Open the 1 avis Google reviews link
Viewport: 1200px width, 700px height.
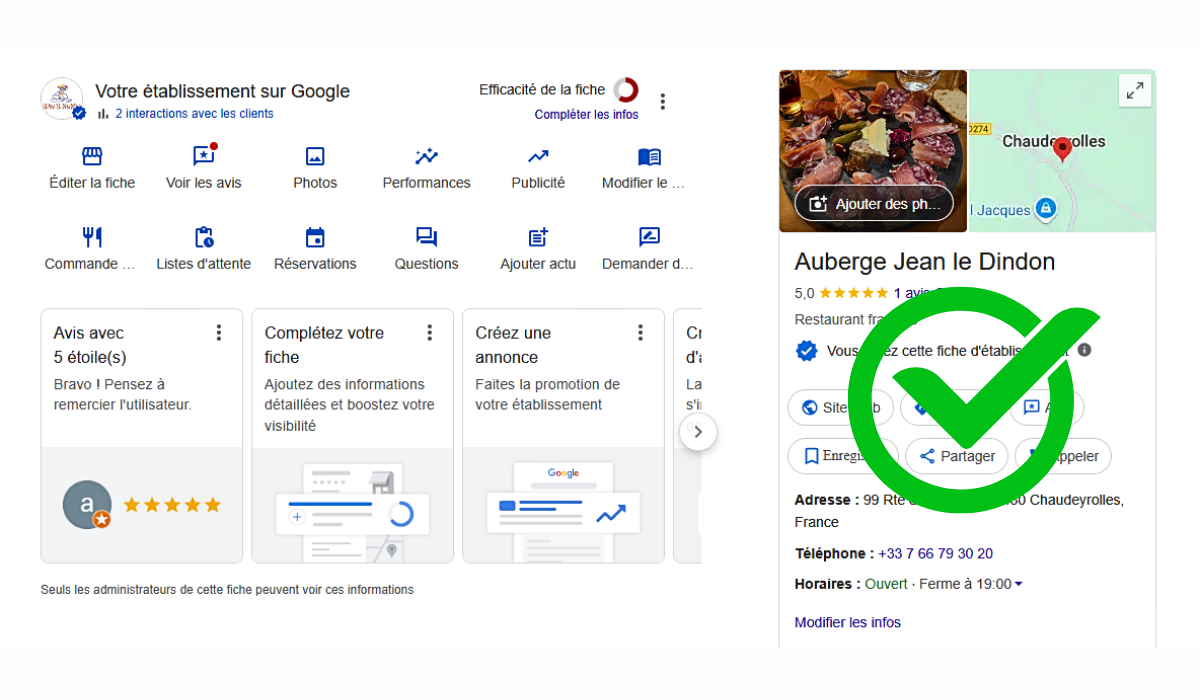(925, 293)
